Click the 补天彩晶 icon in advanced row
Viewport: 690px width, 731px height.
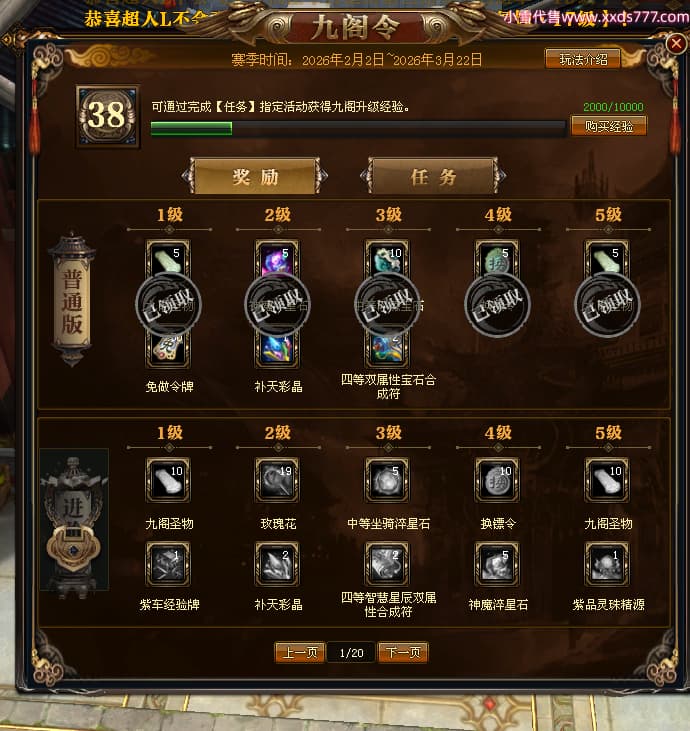coord(277,564)
